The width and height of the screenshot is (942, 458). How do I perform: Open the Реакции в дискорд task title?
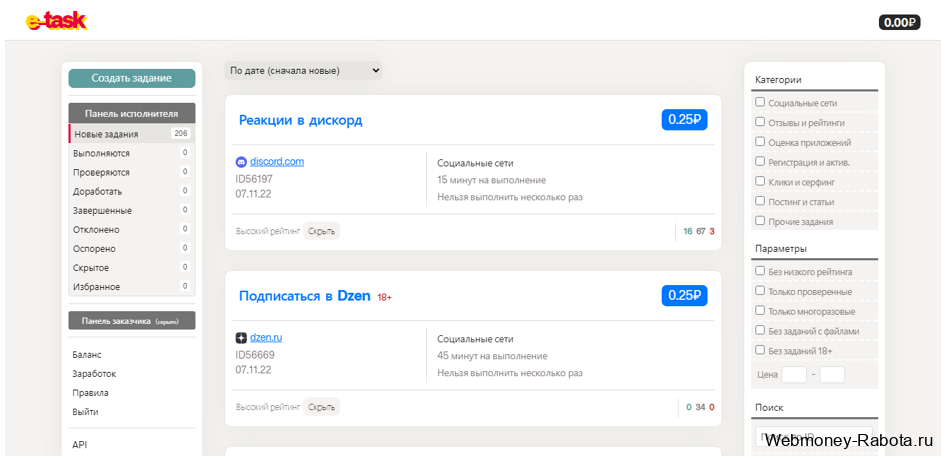[300, 120]
